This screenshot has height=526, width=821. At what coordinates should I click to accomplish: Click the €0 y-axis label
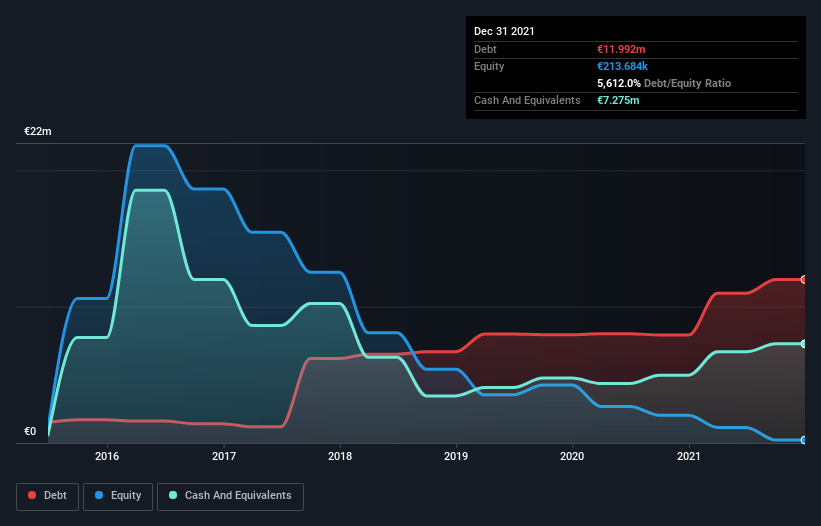click(x=30, y=431)
